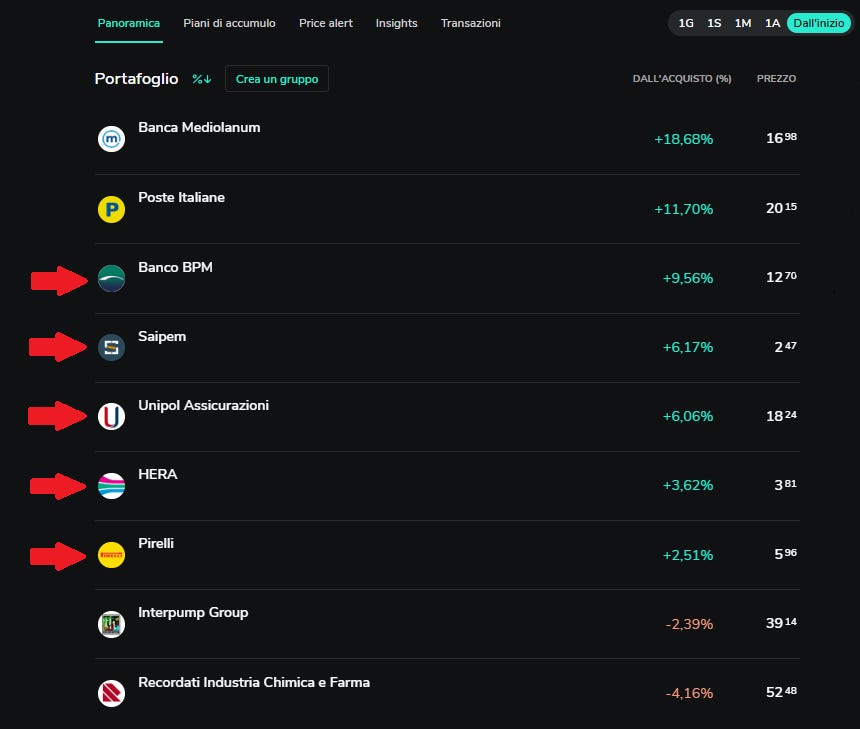Image resolution: width=860 pixels, height=729 pixels.
Task: Click the HERA striped logo icon
Action: tap(111, 486)
